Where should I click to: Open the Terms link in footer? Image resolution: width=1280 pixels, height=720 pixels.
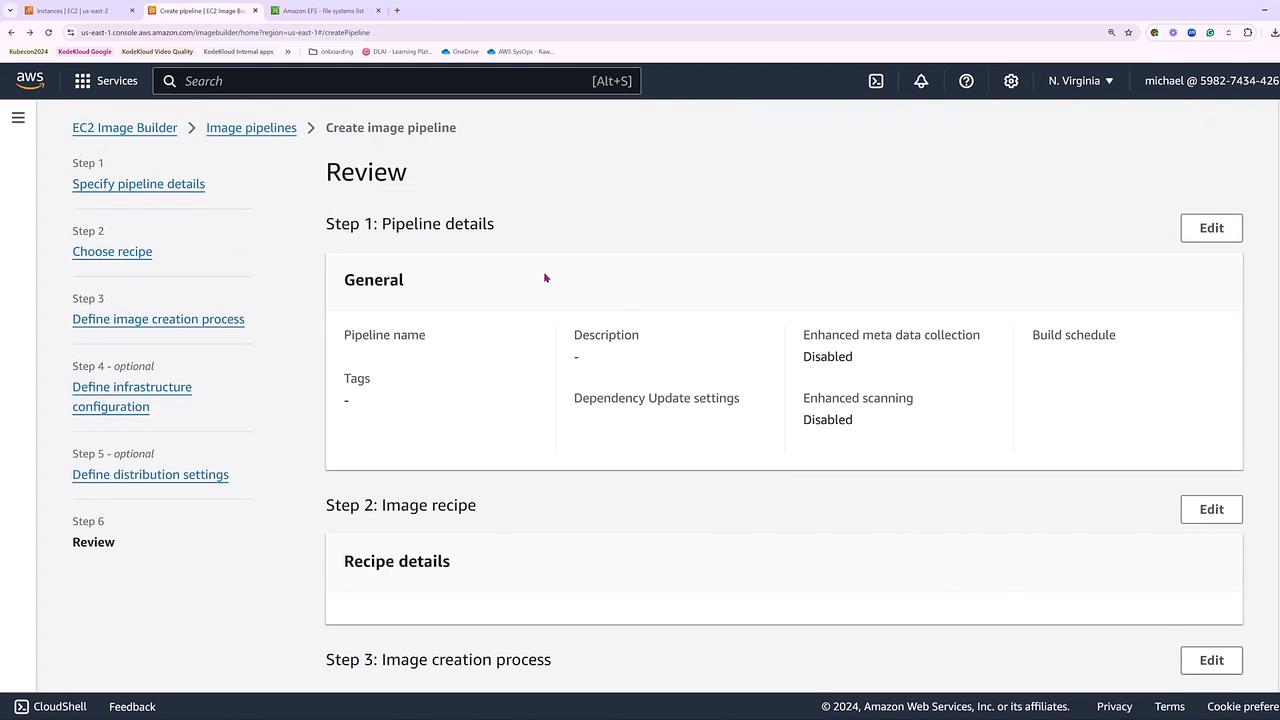1169,706
